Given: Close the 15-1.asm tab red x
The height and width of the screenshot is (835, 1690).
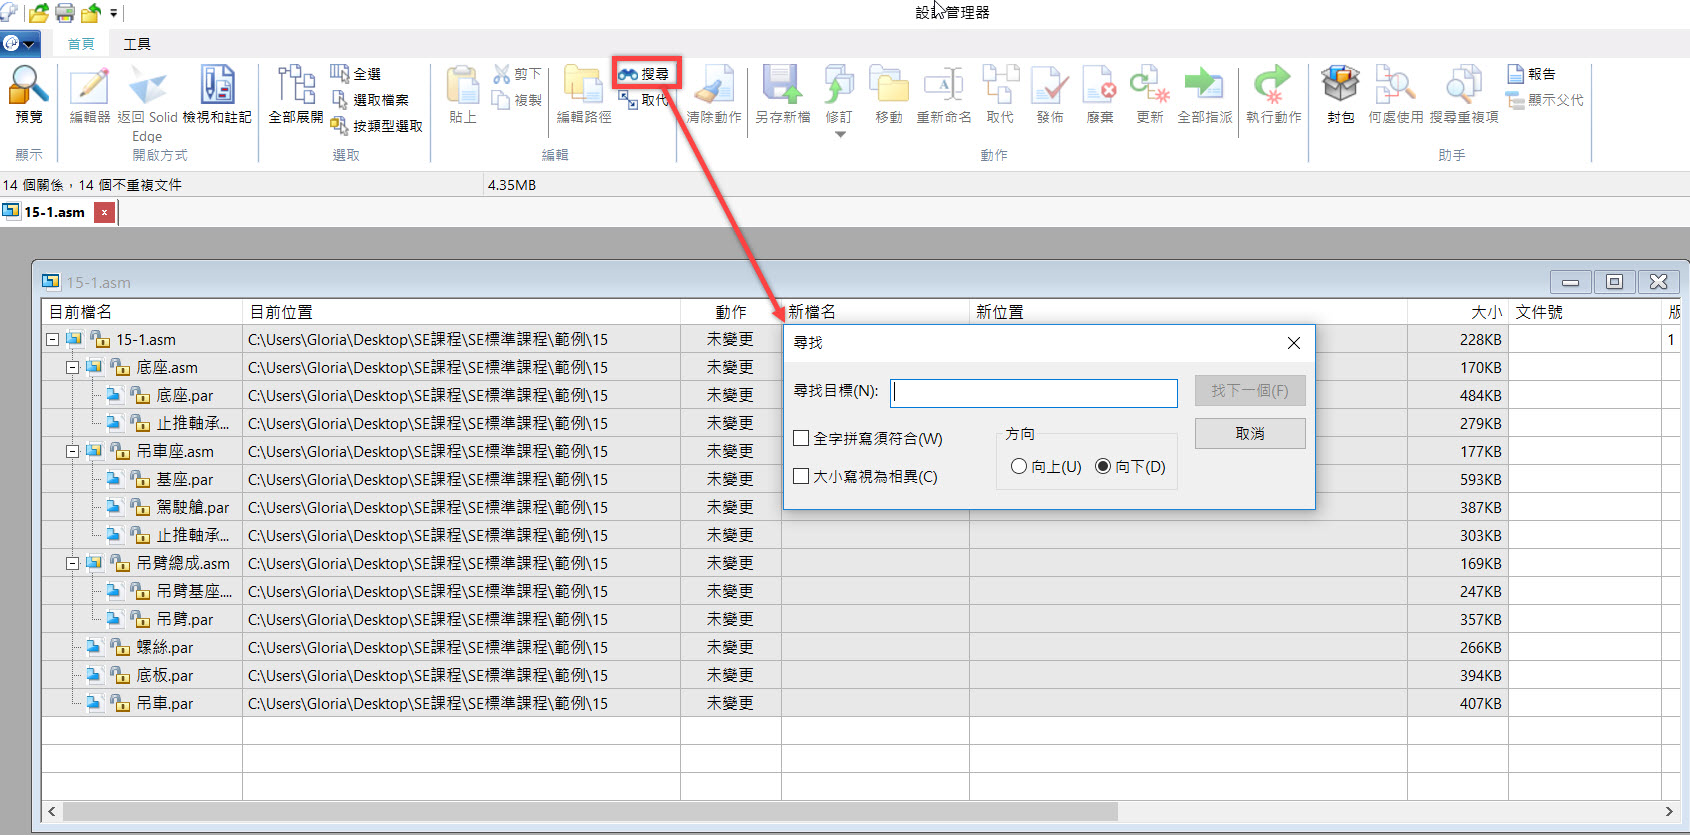Looking at the screenshot, I should [x=104, y=212].
